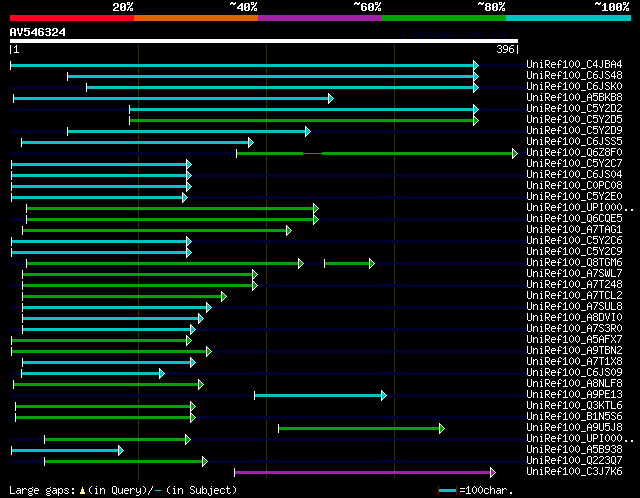Click the arrowhead ending UniRef100_A9PE13's bar
Screen dimensions: 640x498
[384, 395]
